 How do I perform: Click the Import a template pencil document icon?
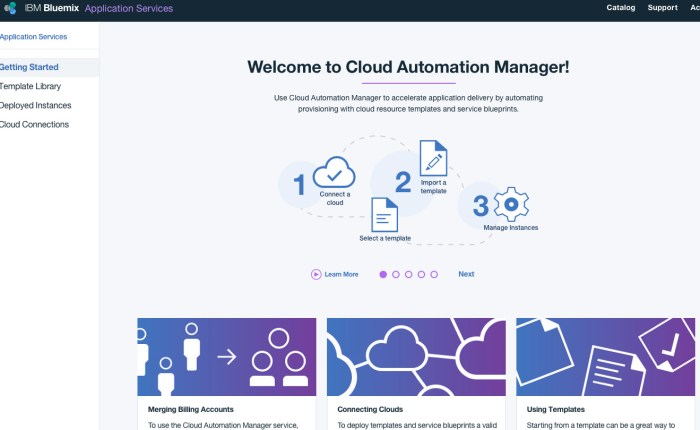[x=433, y=158]
